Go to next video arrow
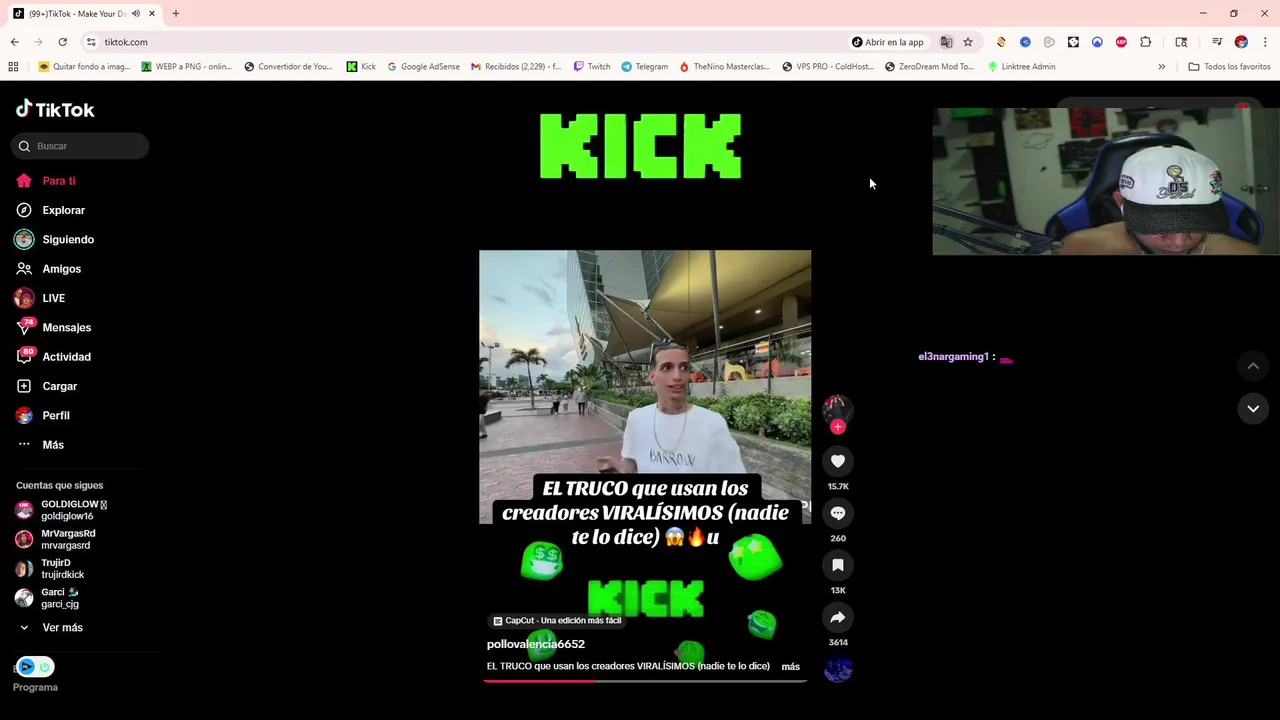Image resolution: width=1280 pixels, height=720 pixels. (1253, 408)
